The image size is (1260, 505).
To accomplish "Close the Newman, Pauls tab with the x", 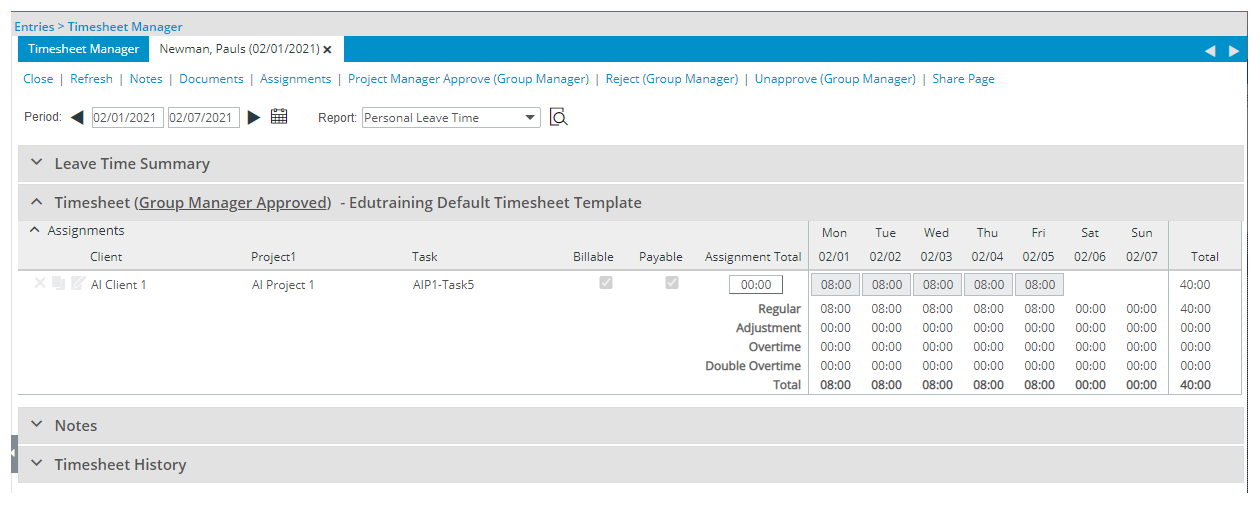I will click(327, 49).
